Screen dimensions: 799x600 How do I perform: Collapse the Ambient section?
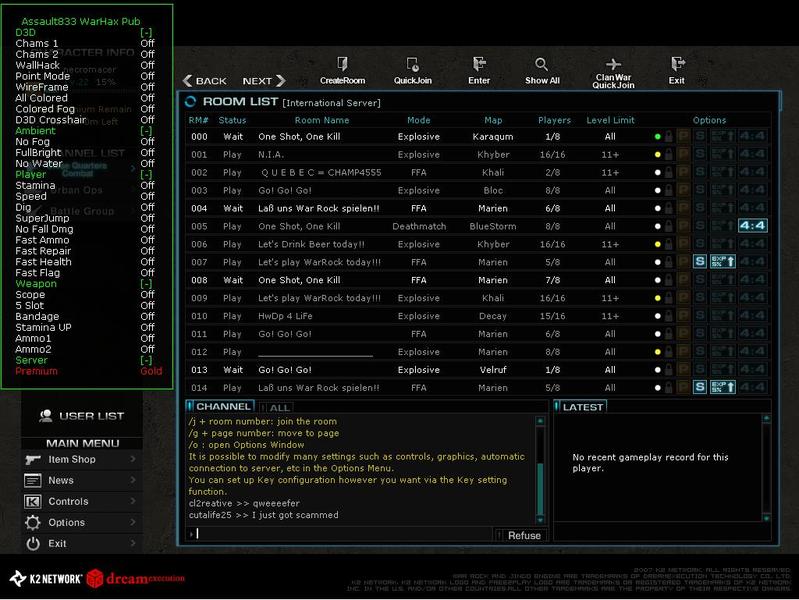click(146, 131)
